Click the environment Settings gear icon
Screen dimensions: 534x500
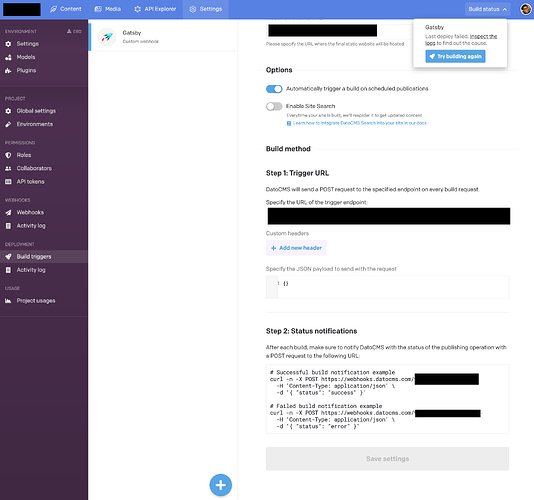click(8, 44)
